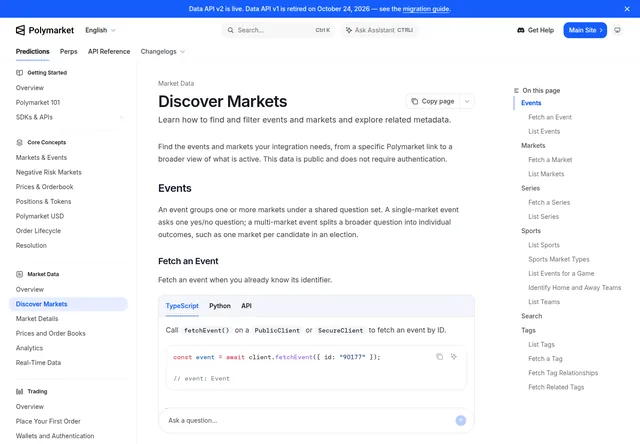This screenshot has height=444, width=640.
Task: Open Prices and Order Books page
Action: (51, 333)
